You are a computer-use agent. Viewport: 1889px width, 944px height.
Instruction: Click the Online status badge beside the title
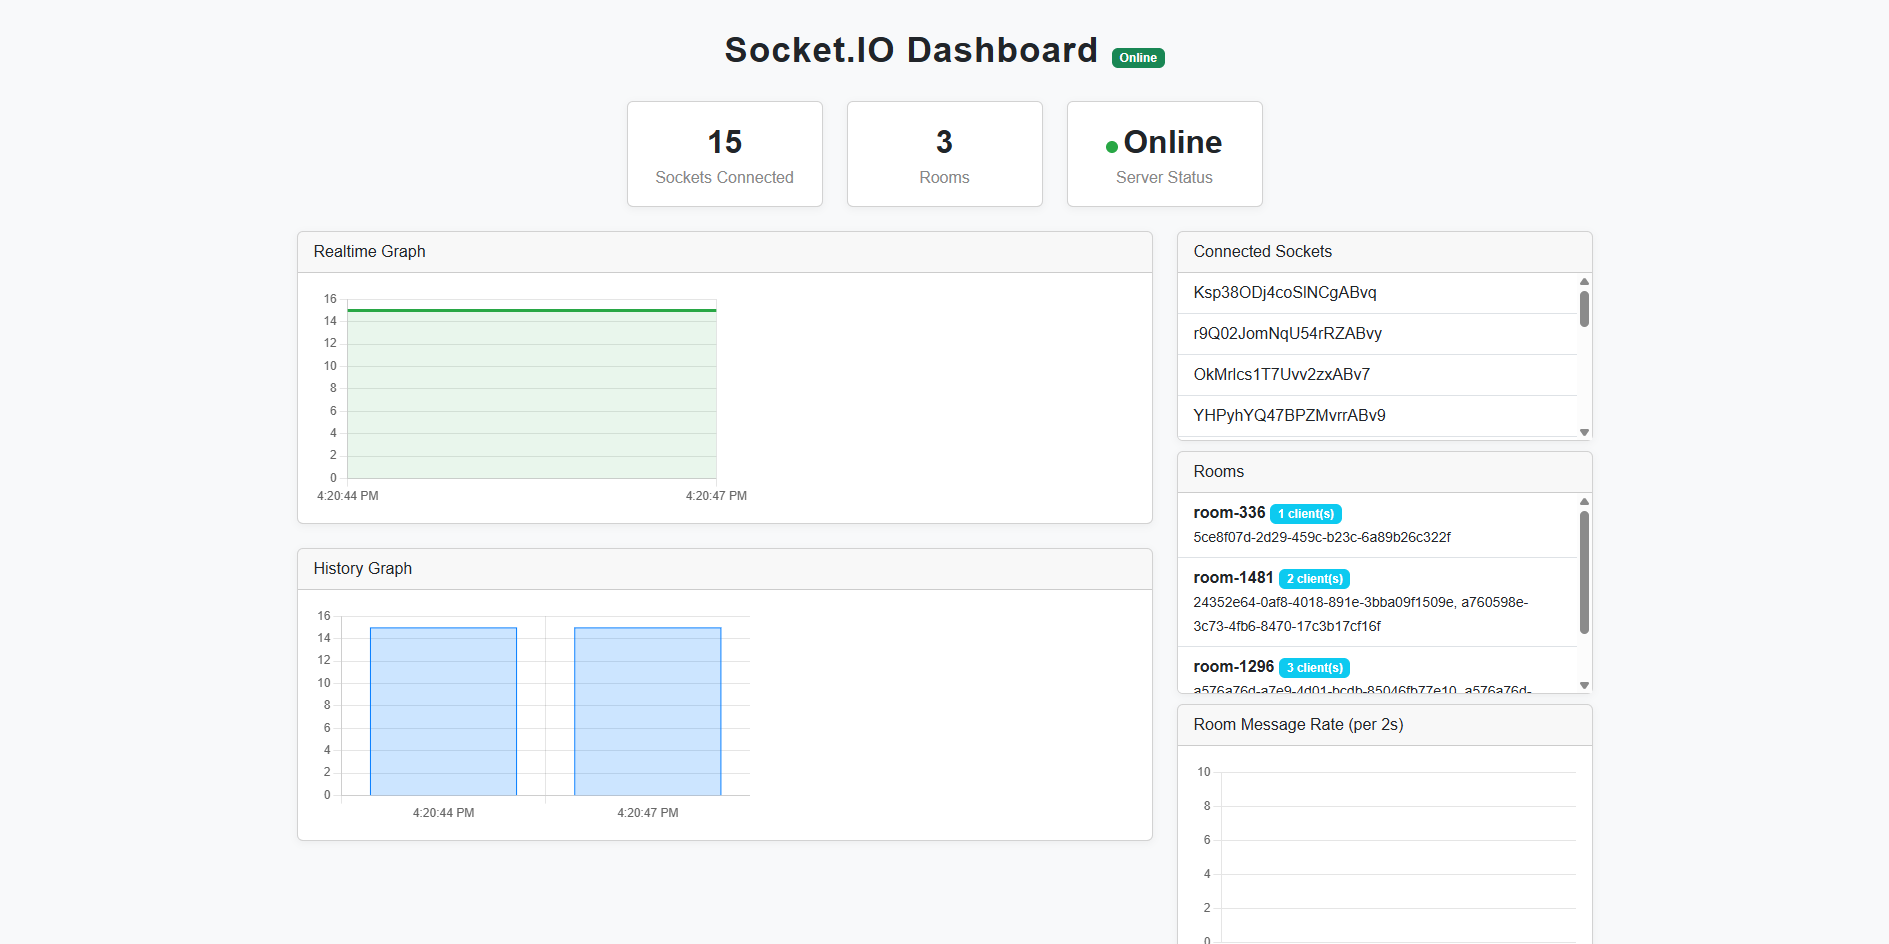(1137, 57)
